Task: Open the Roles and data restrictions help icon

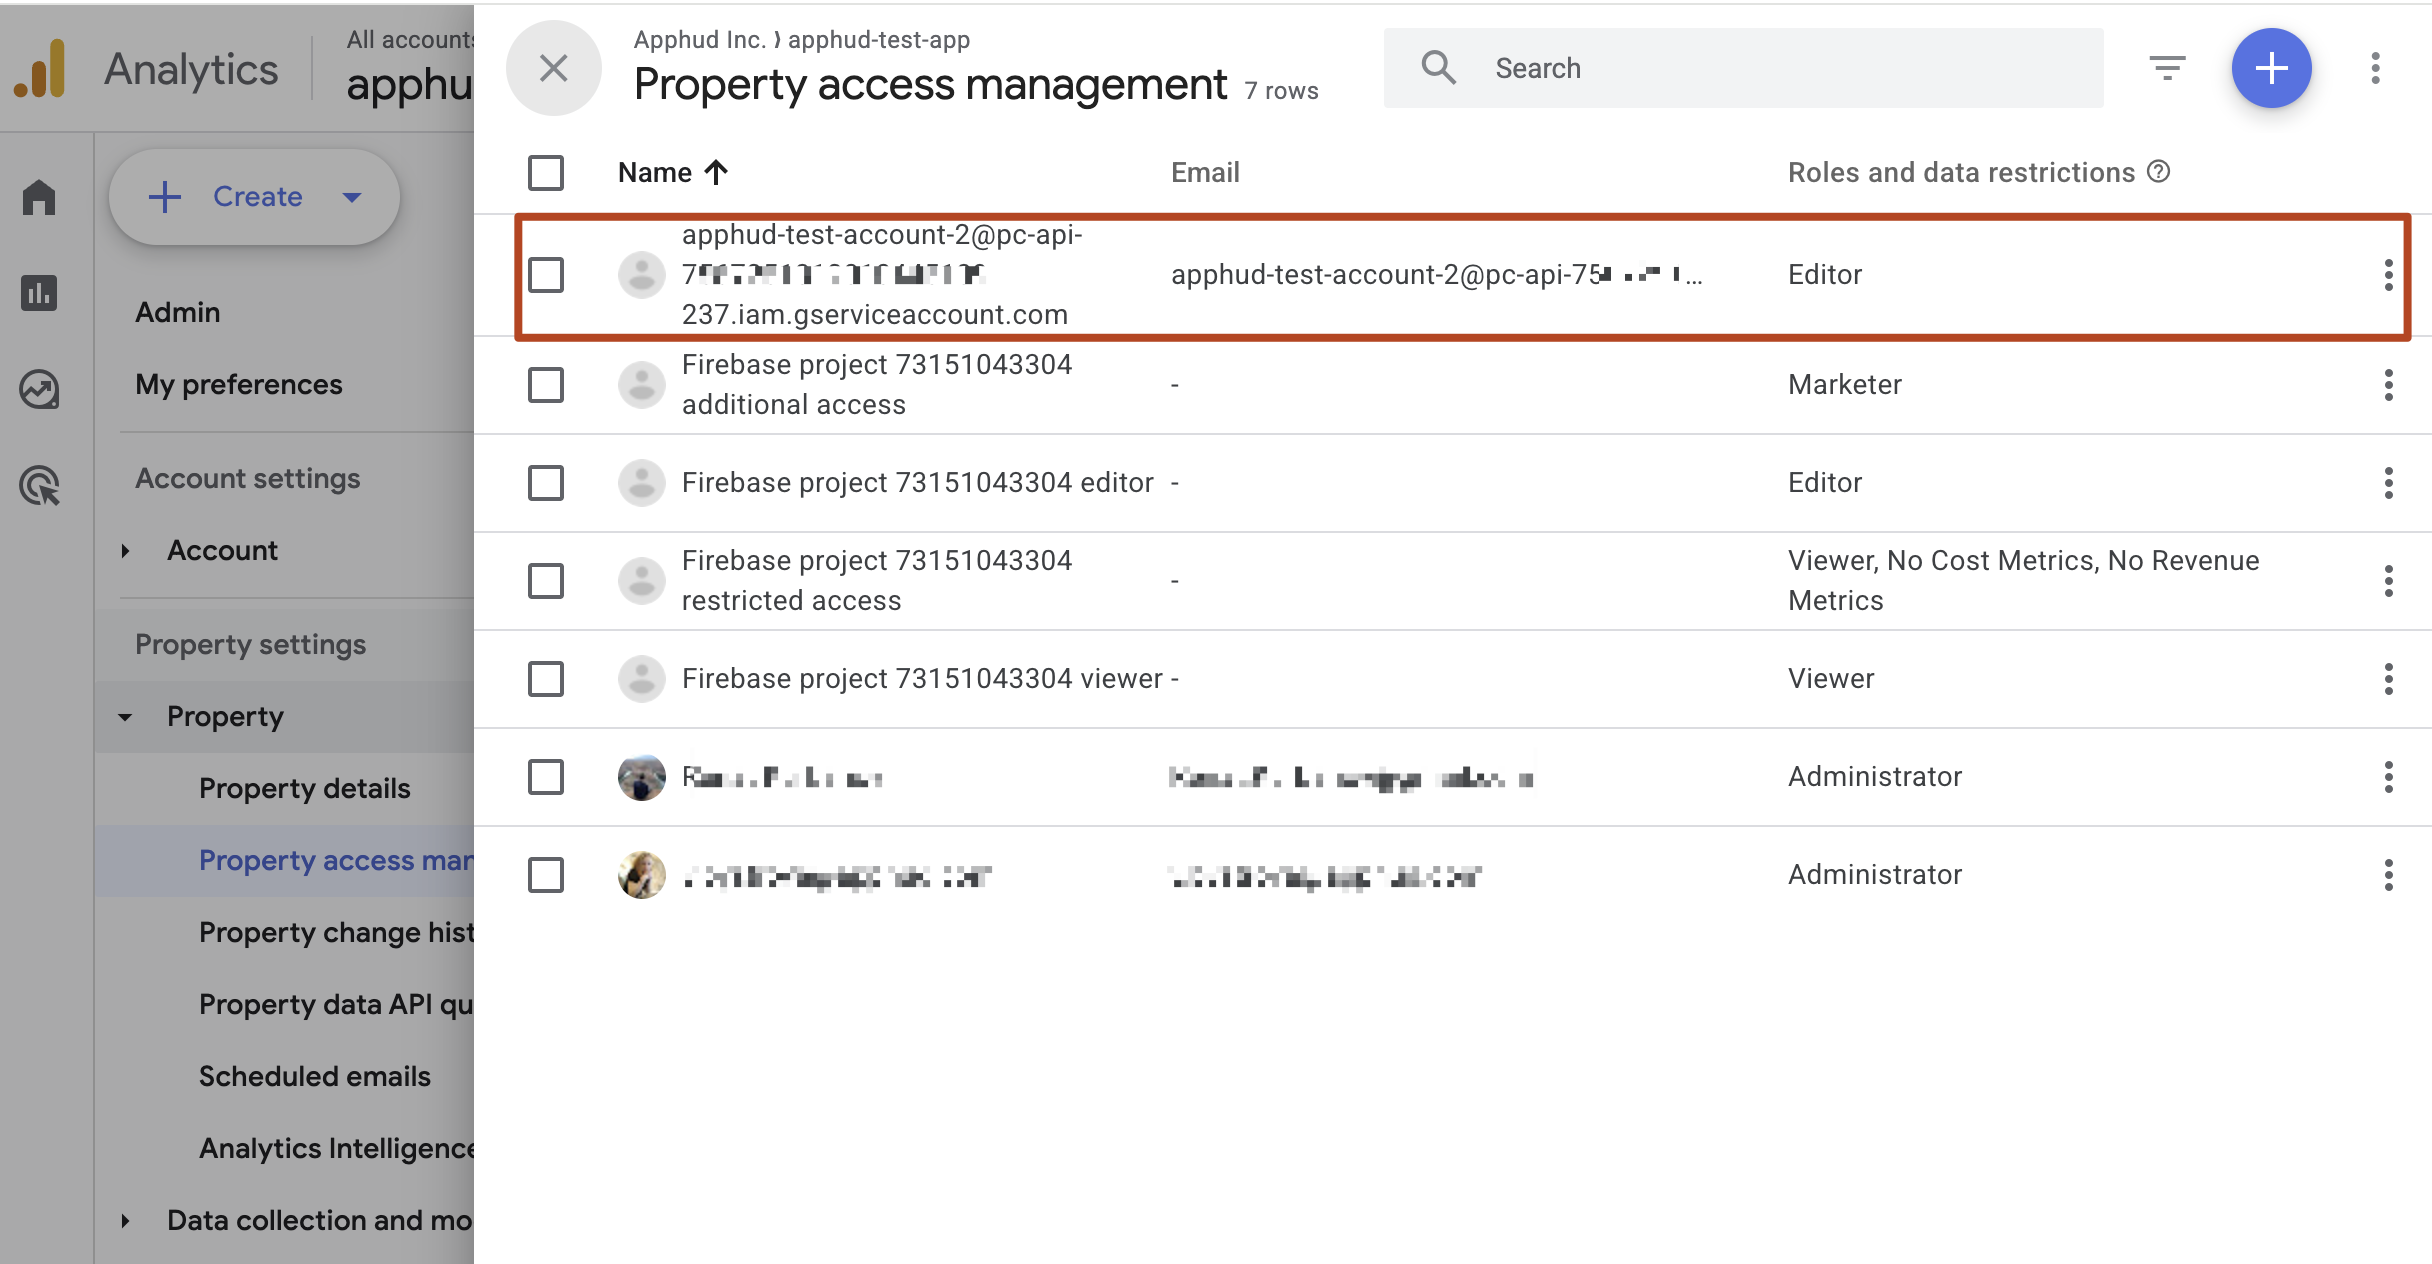Action: pos(2159,172)
